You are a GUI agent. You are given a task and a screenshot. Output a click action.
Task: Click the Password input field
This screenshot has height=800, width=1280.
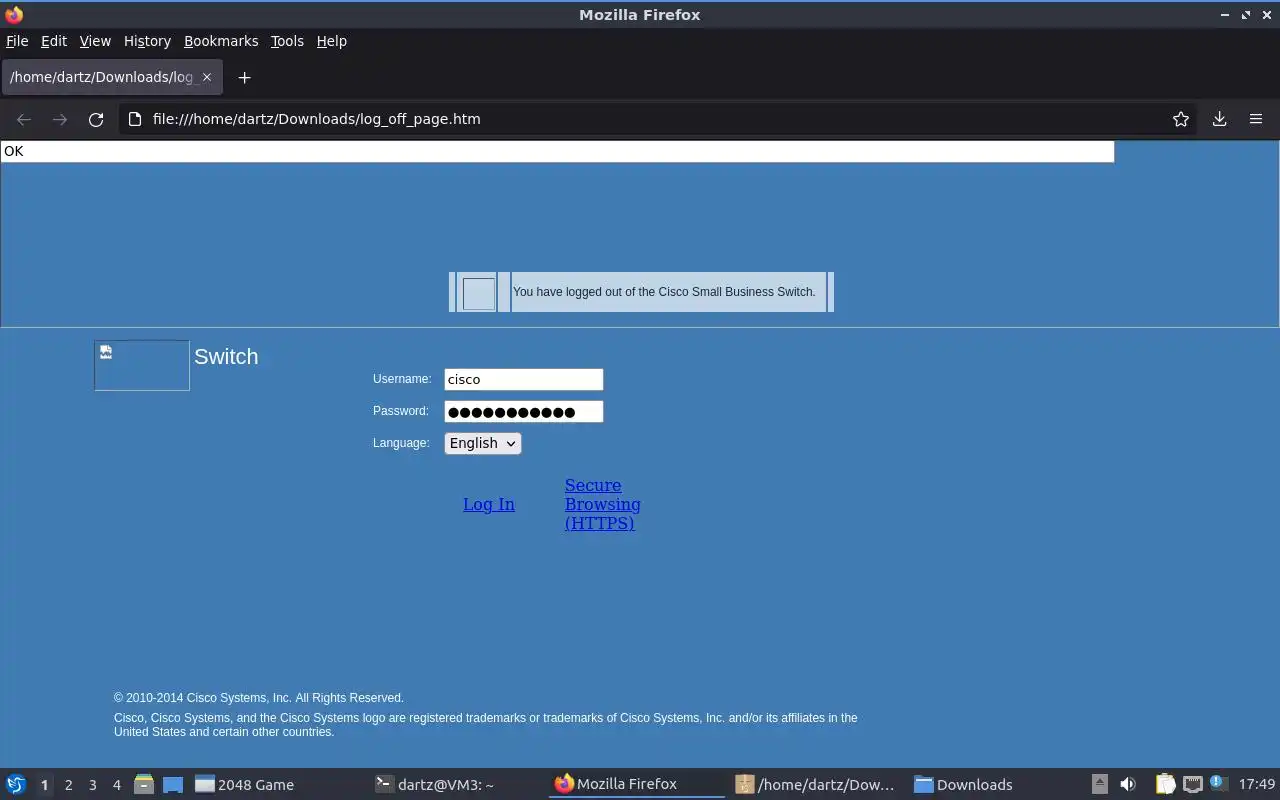[x=524, y=411]
